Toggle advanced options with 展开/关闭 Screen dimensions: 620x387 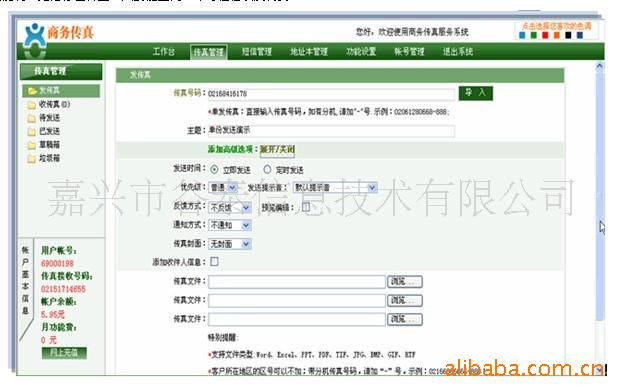(277, 149)
